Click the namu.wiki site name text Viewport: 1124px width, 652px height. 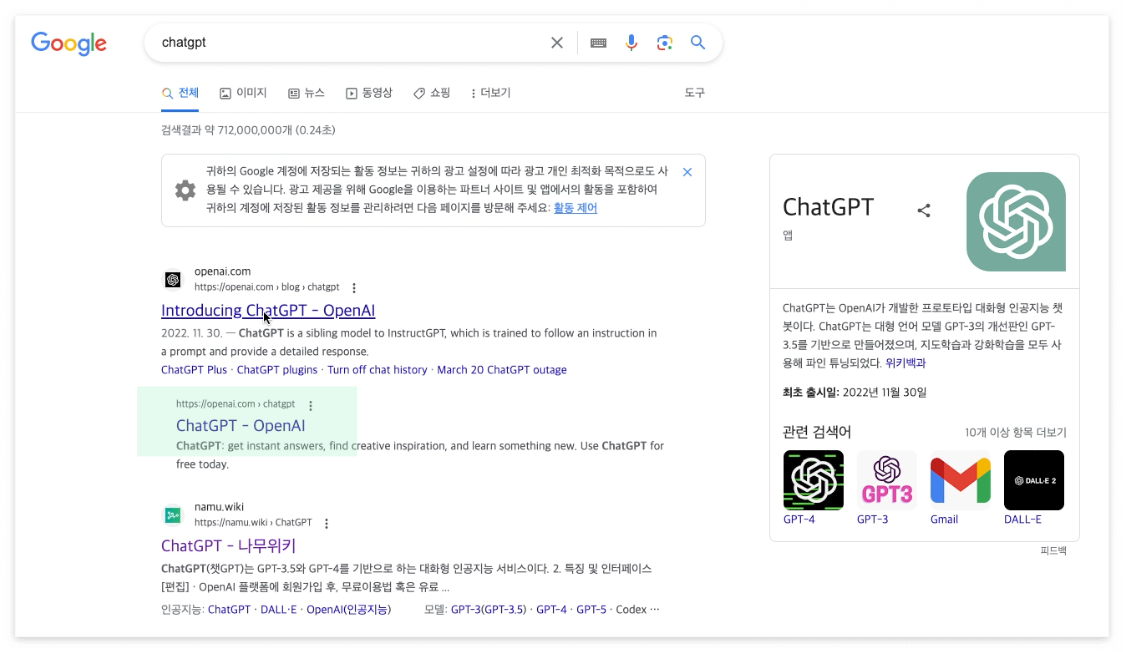coord(219,507)
